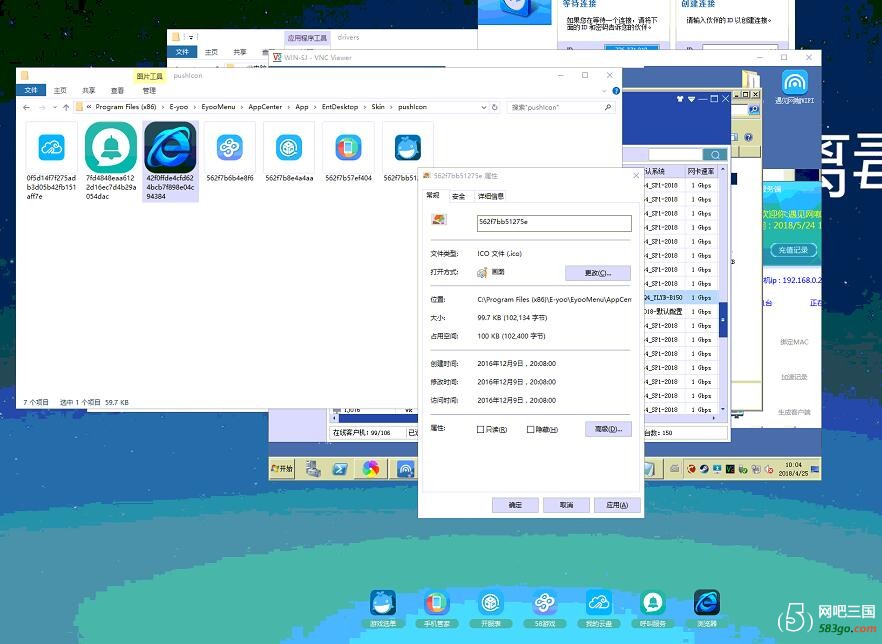882x644 pixels.
Task: Open Explorer help question mark icon
Action: [x=616, y=91]
